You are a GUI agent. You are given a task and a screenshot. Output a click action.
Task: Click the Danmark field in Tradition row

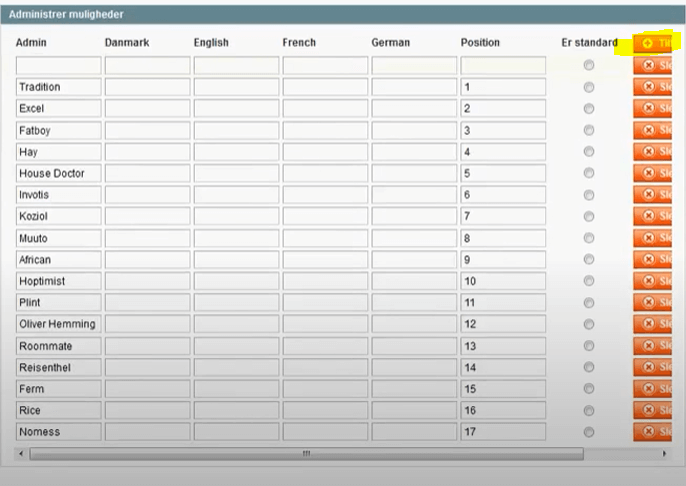pyautogui.click(x=147, y=87)
